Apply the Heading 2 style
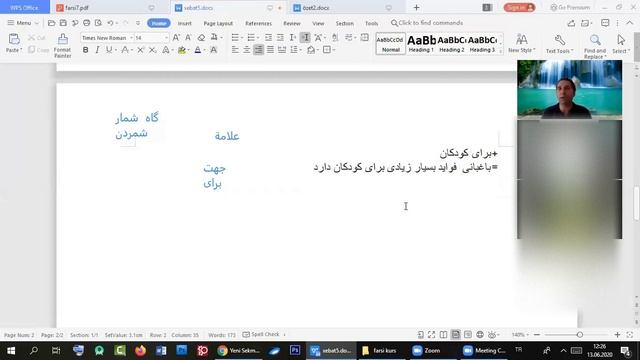The image size is (640, 360). [451, 44]
